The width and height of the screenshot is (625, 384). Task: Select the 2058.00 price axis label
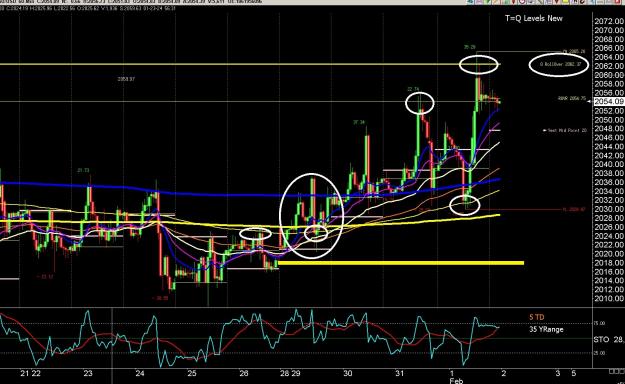pyautogui.click(x=609, y=84)
